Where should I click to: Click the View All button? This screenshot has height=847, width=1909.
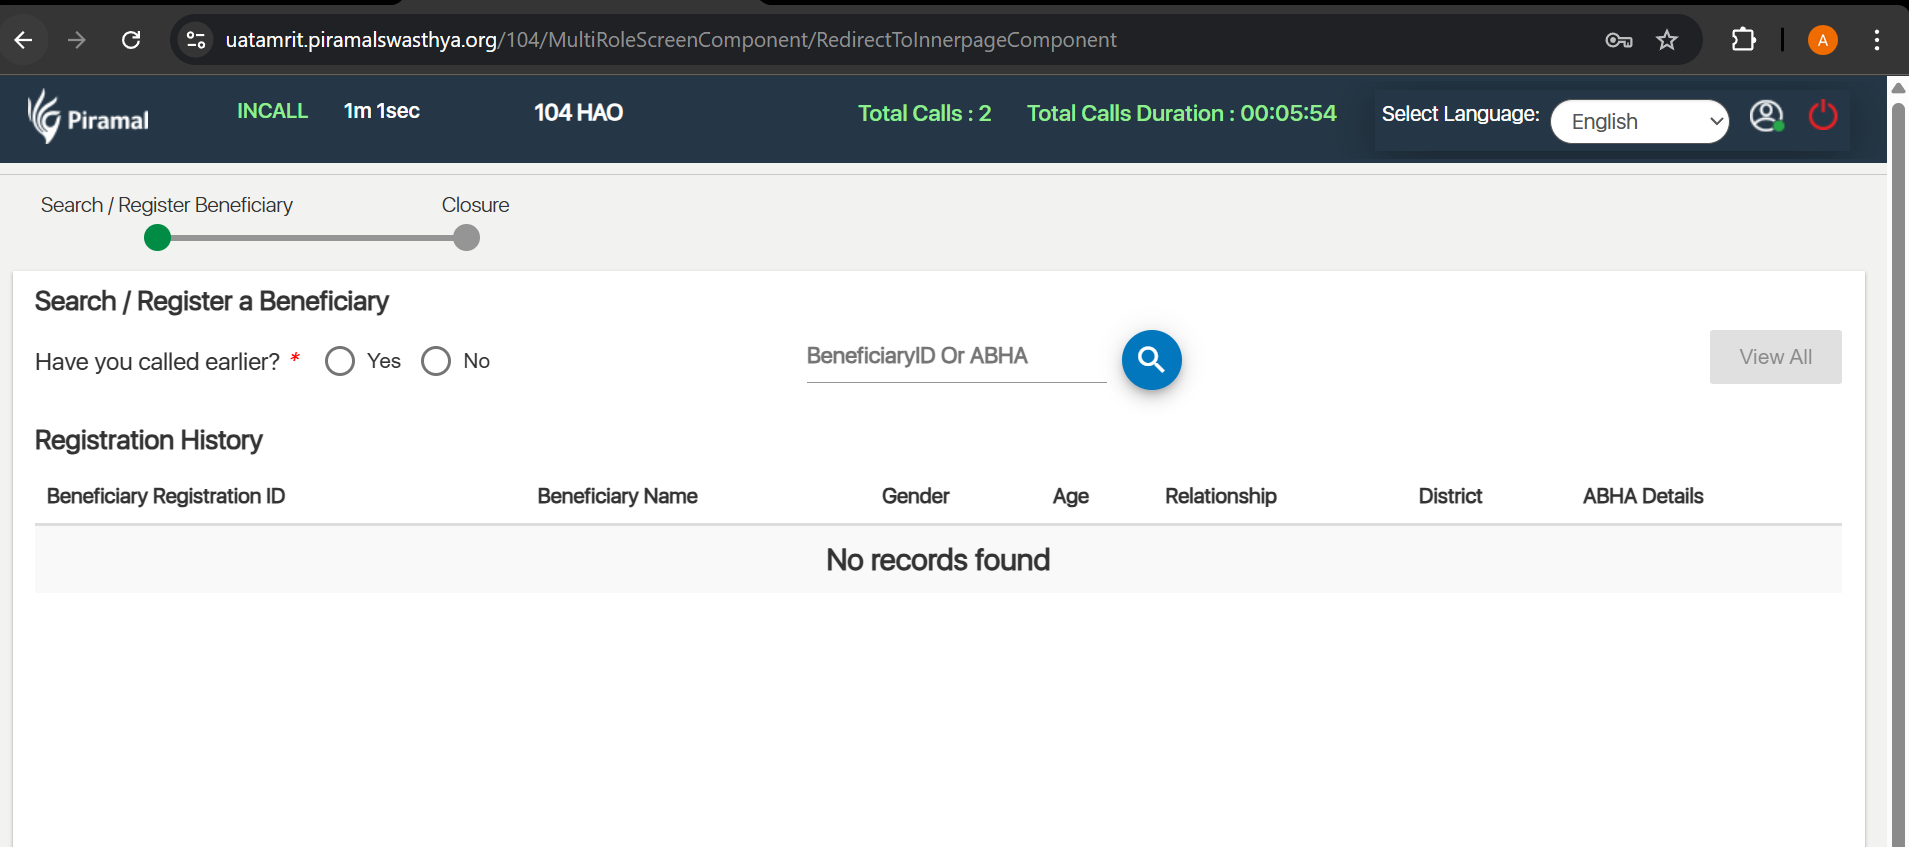[1775, 357]
